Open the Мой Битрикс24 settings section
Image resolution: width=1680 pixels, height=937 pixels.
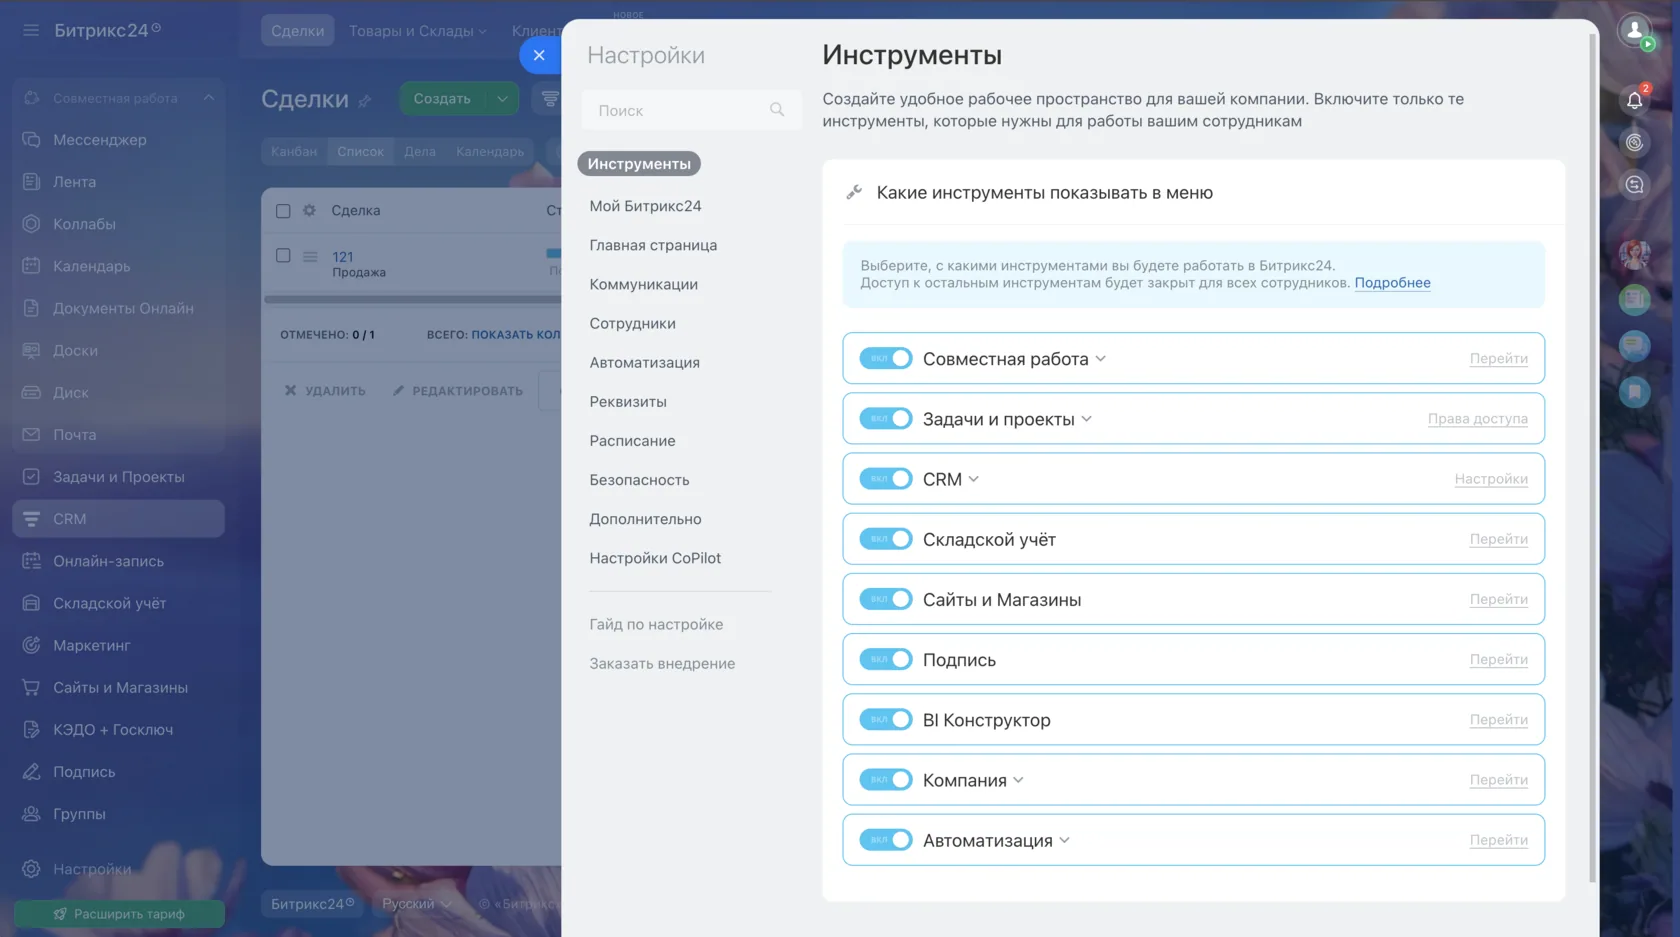coord(645,206)
